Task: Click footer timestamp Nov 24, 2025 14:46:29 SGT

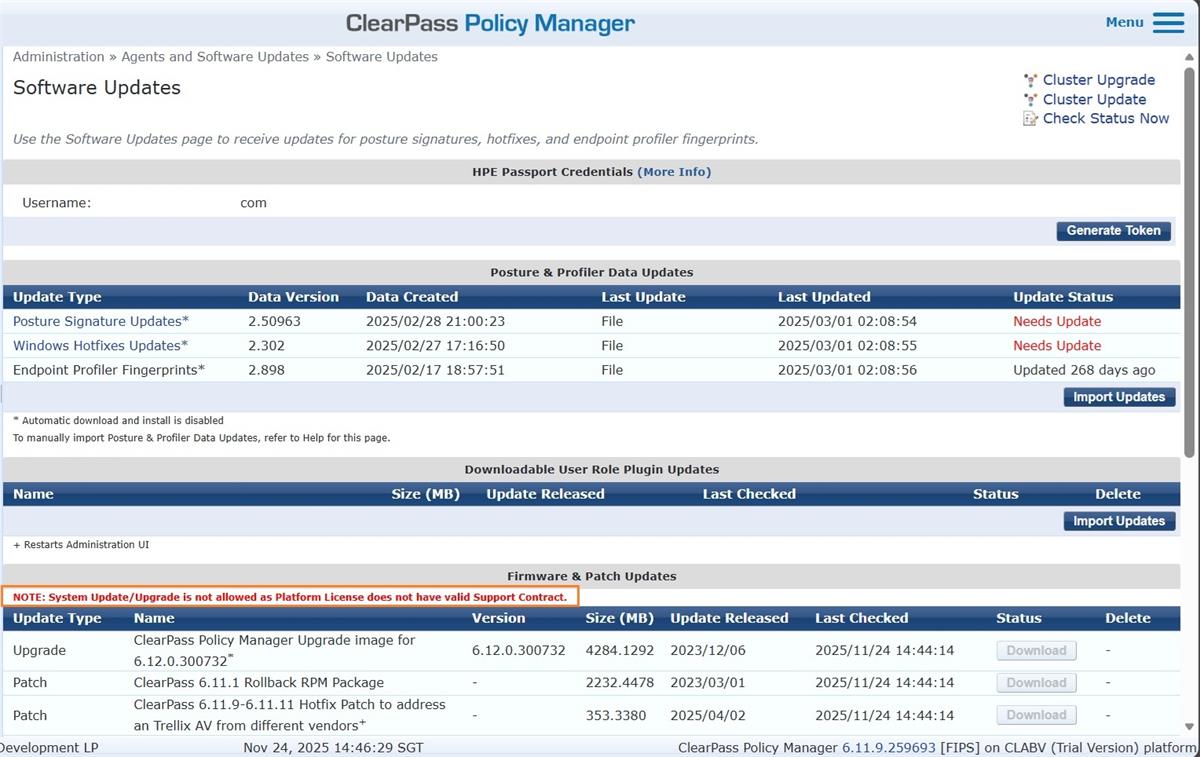Action: [333, 747]
